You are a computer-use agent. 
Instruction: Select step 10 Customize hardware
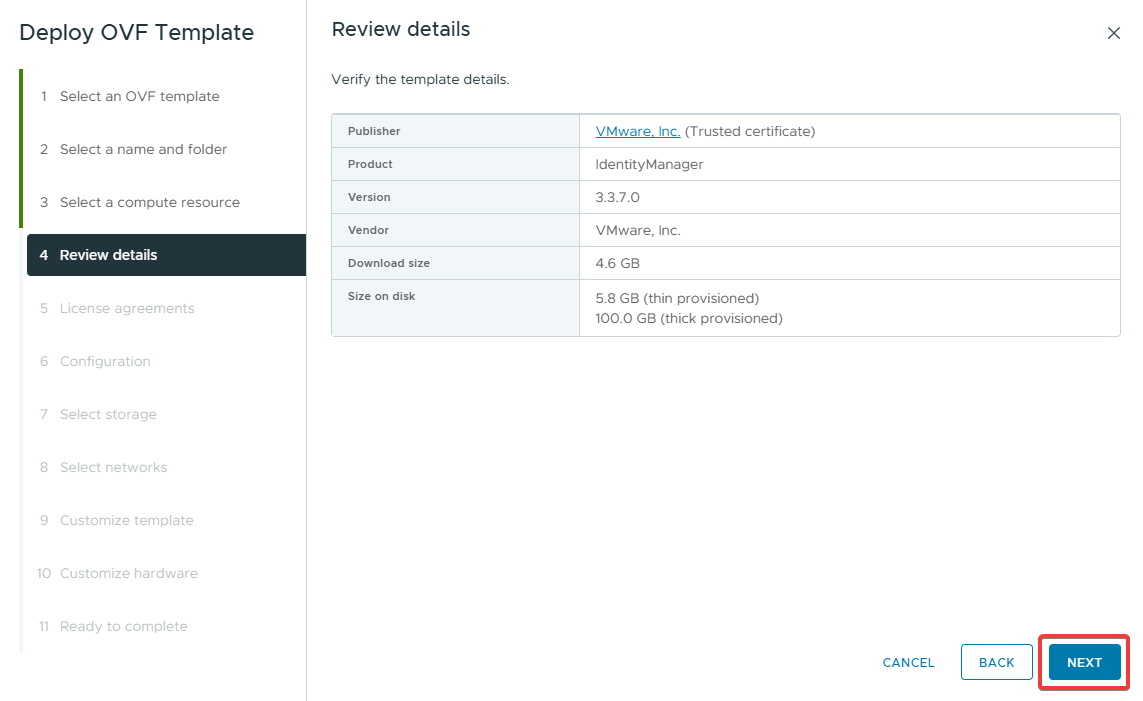128,573
